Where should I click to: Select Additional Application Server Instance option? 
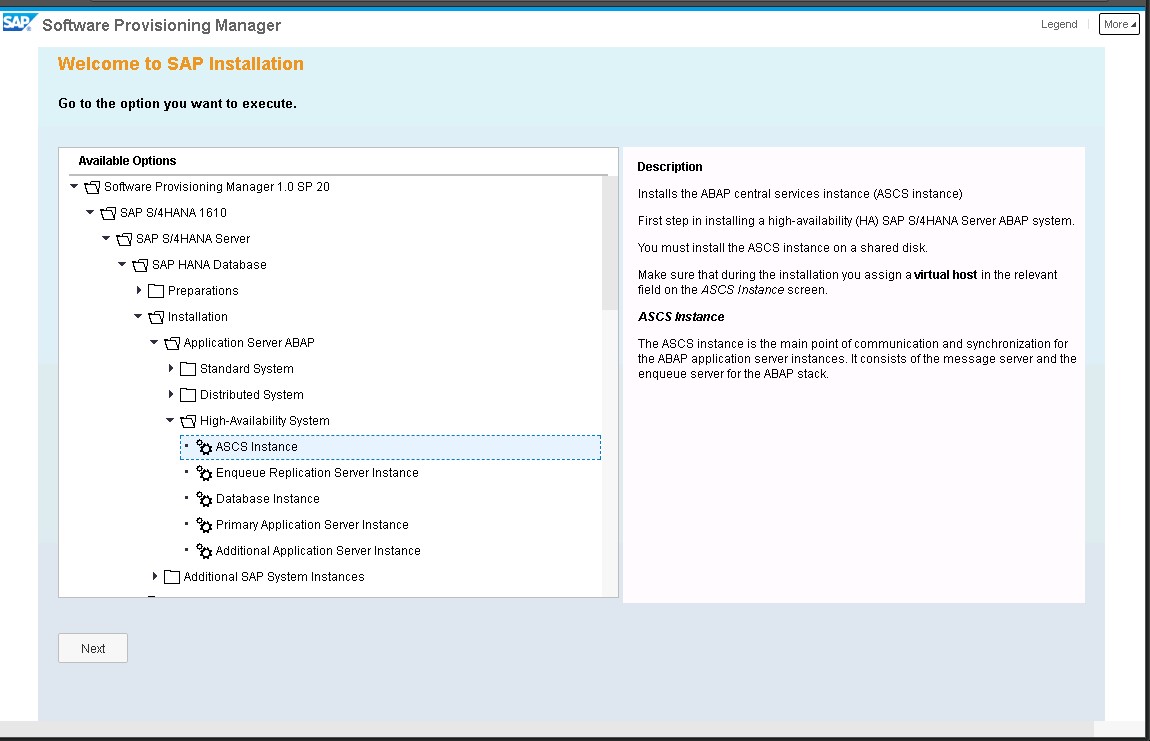click(x=318, y=551)
